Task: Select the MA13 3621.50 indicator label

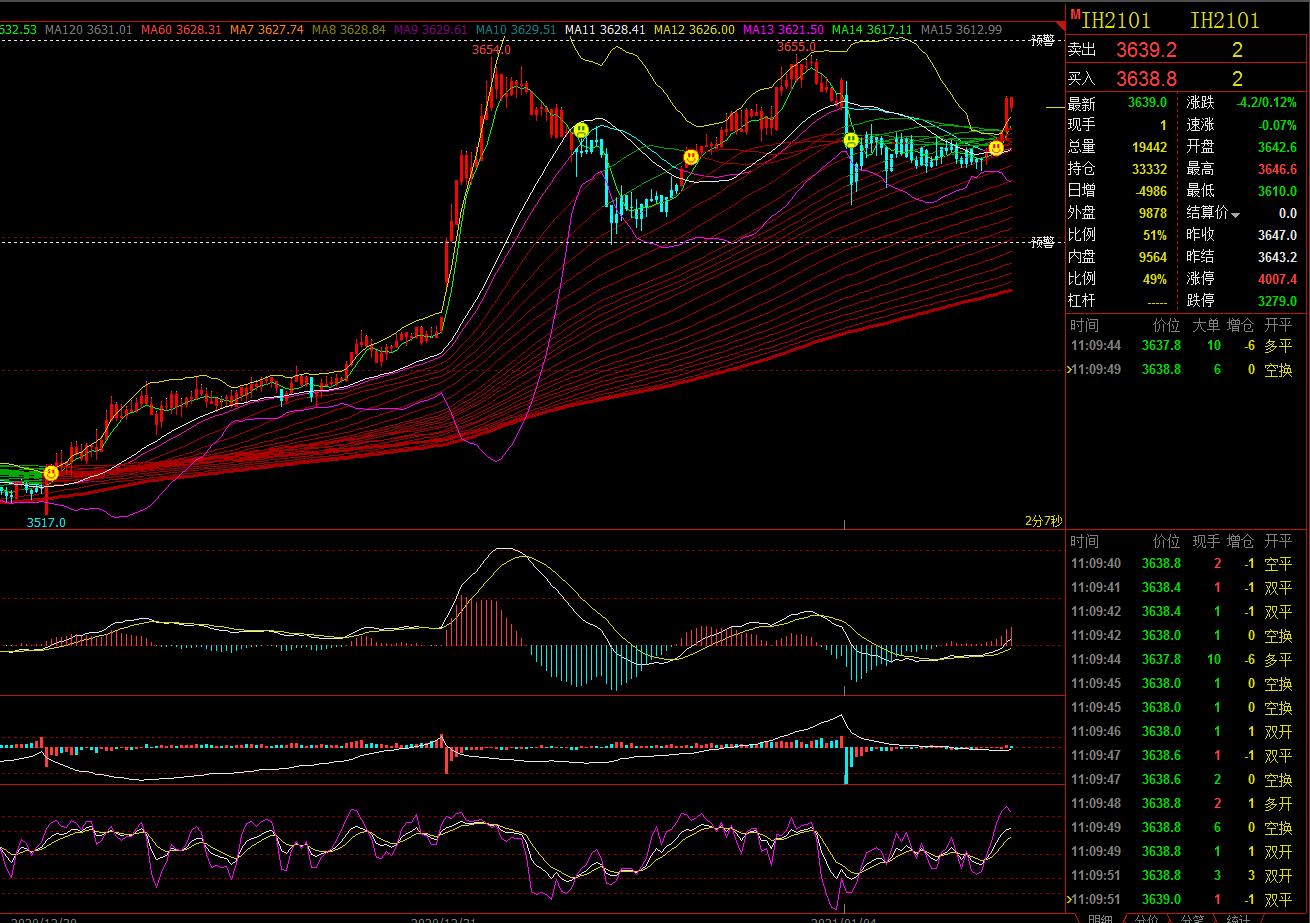Action: click(x=783, y=30)
